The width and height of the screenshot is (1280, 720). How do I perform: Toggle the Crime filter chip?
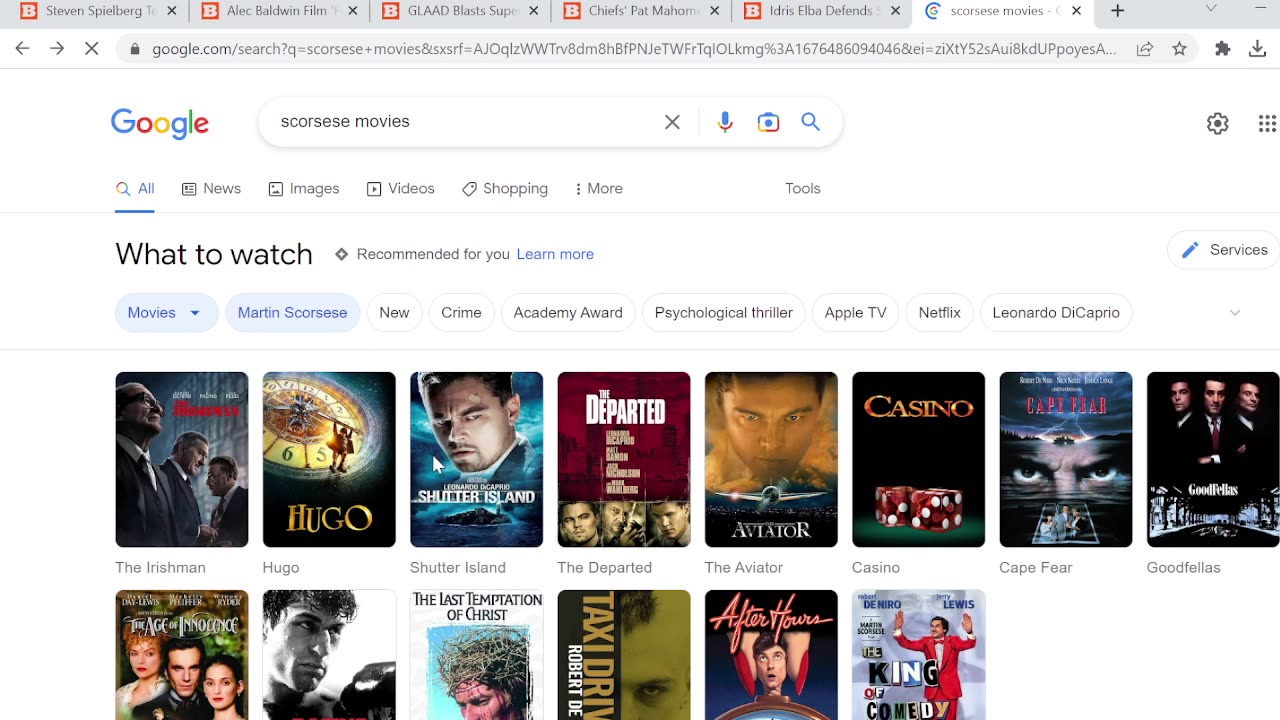(461, 313)
